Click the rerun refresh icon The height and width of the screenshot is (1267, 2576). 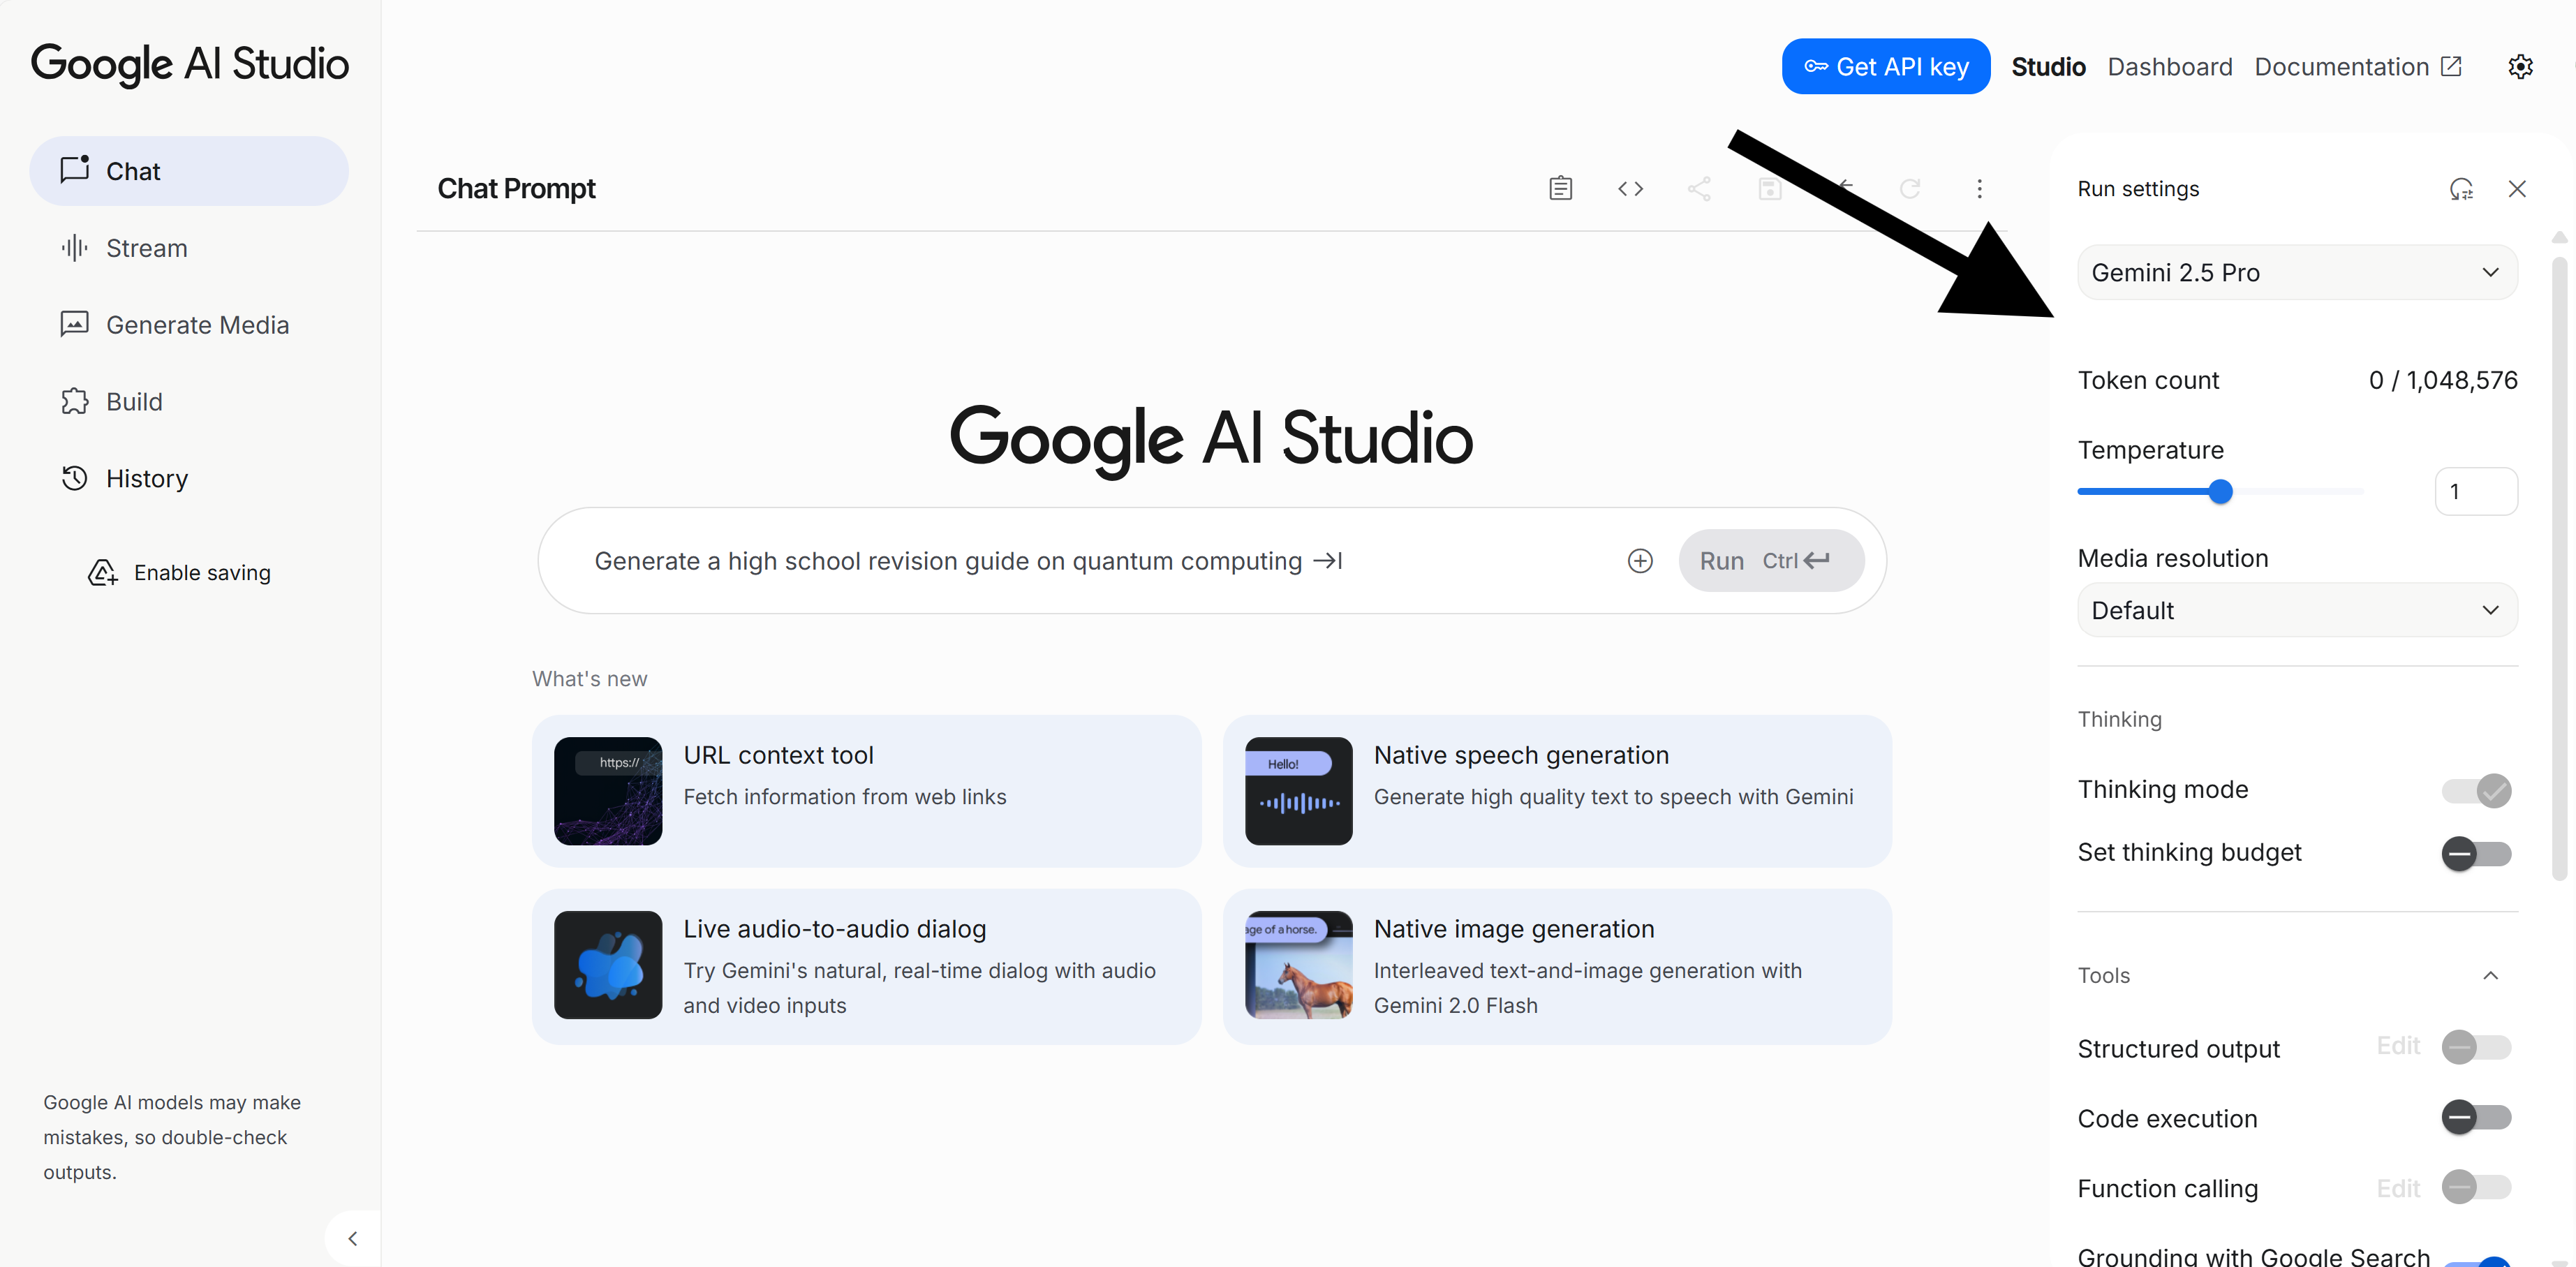(x=1909, y=188)
